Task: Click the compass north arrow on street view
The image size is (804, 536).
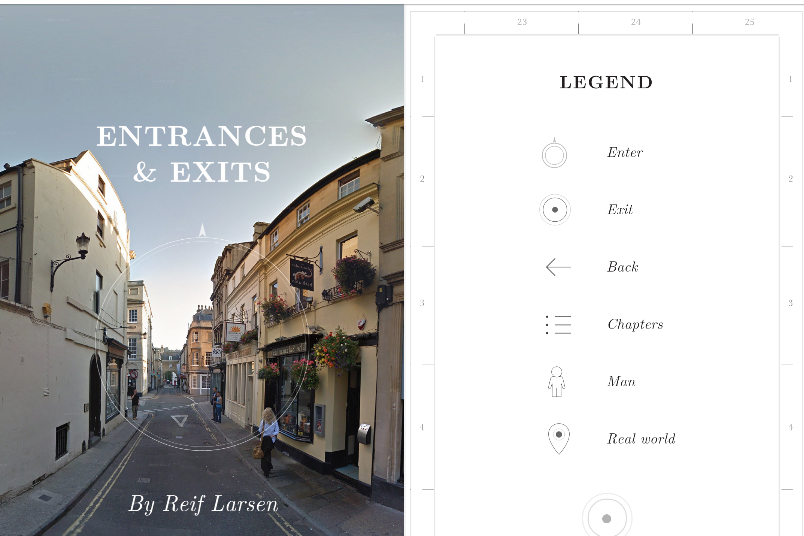Action: [203, 230]
